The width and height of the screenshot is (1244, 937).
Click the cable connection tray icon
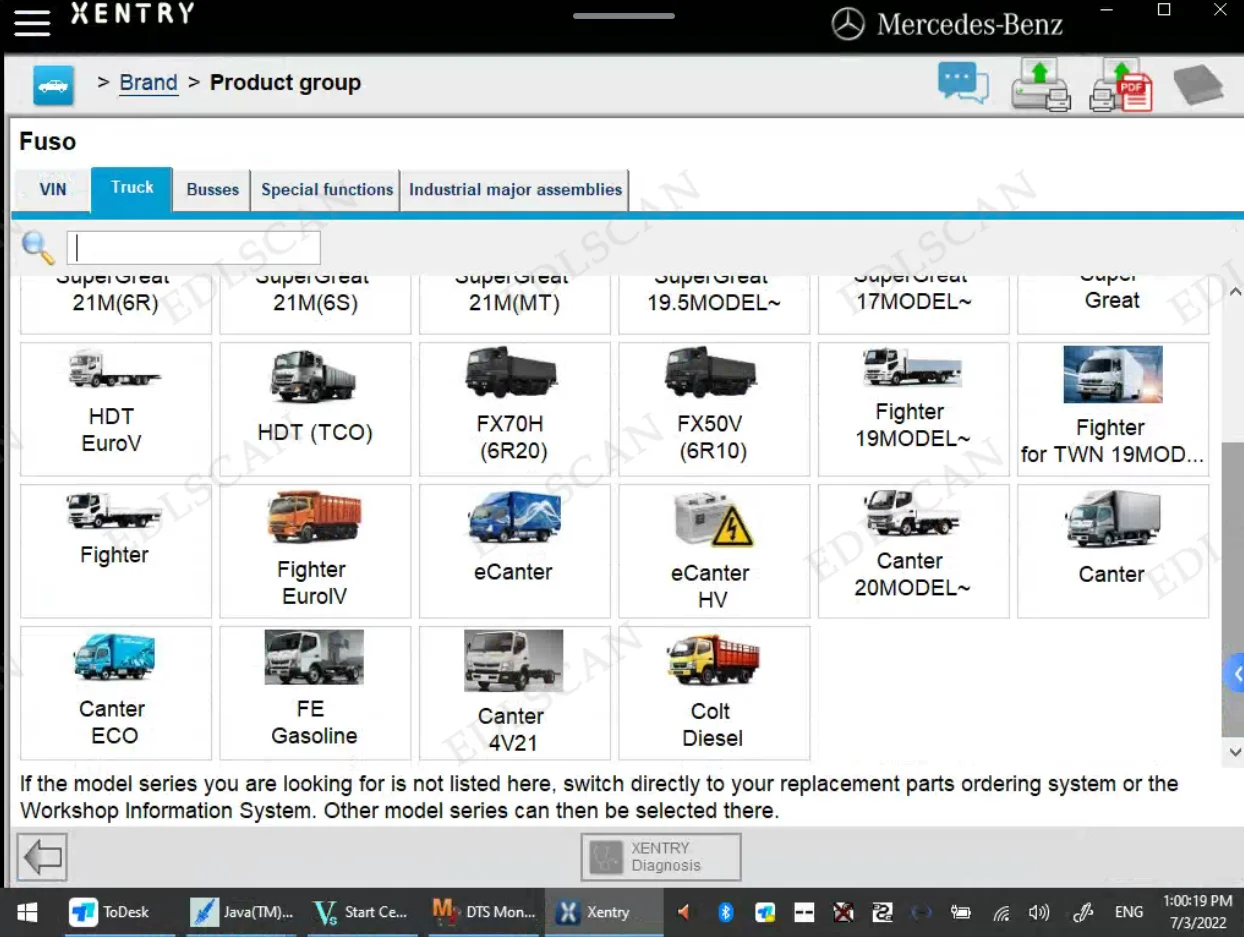[883, 912]
